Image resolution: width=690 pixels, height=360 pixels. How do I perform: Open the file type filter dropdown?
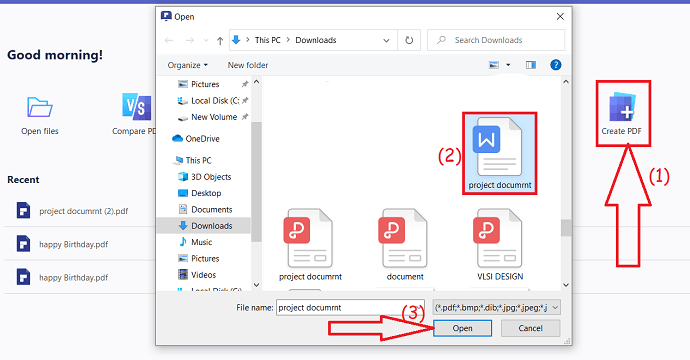coord(496,308)
